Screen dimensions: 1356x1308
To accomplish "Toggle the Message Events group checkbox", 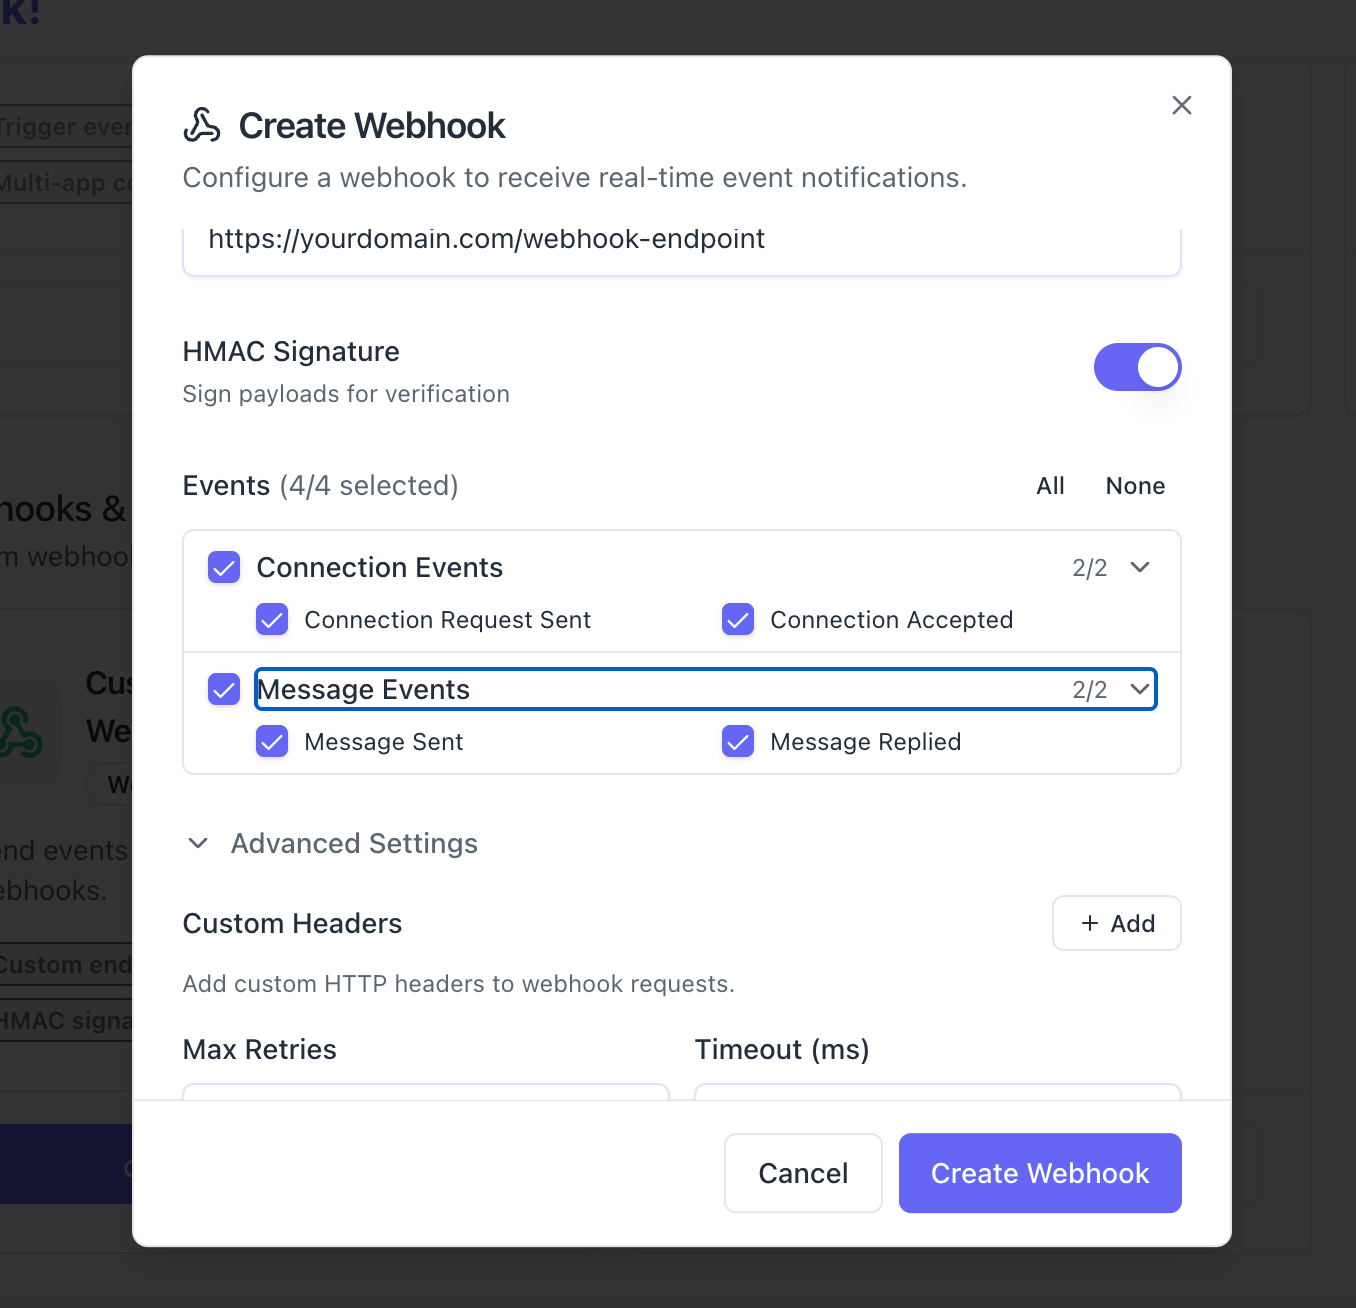I will pos(224,690).
